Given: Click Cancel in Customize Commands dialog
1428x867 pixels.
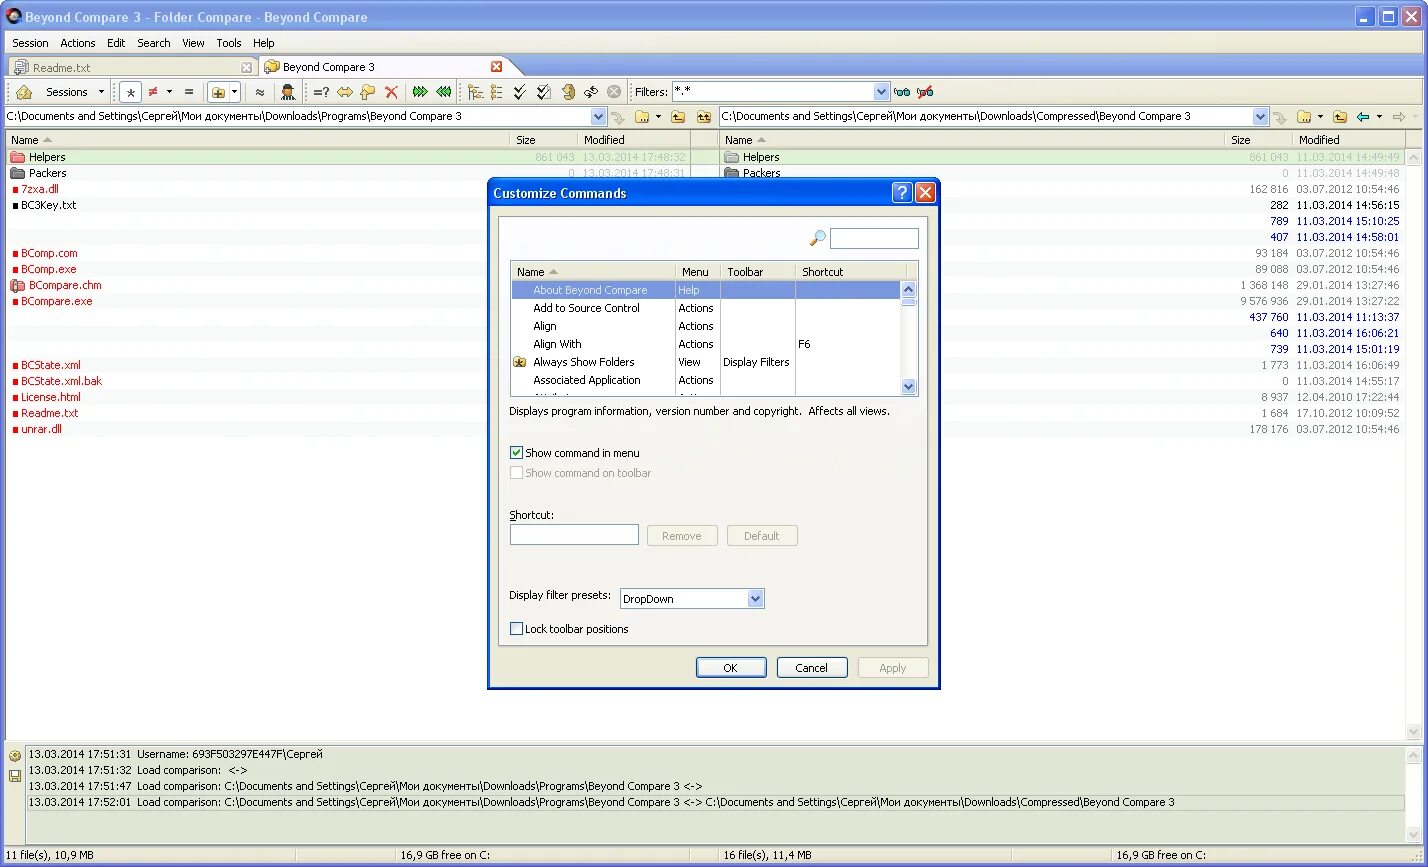Looking at the screenshot, I should (812, 668).
